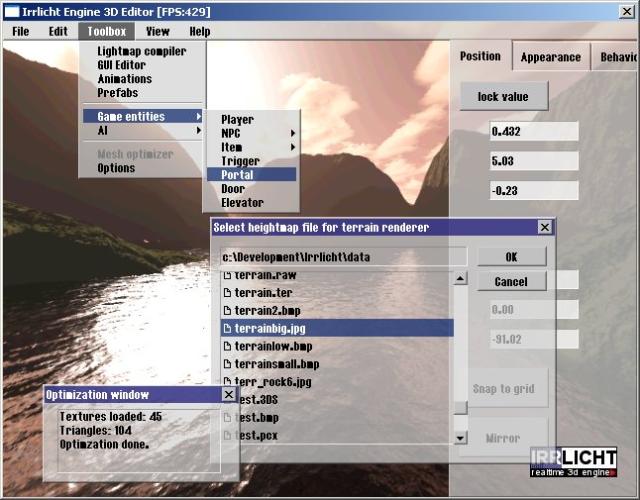Click the file icon next to terrainlow.bmp
The image size is (640, 500).
pyautogui.click(x=227, y=347)
